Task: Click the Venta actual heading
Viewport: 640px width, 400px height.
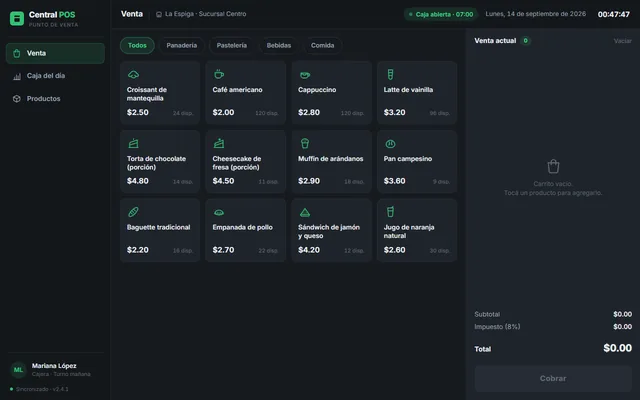Action: coord(495,41)
